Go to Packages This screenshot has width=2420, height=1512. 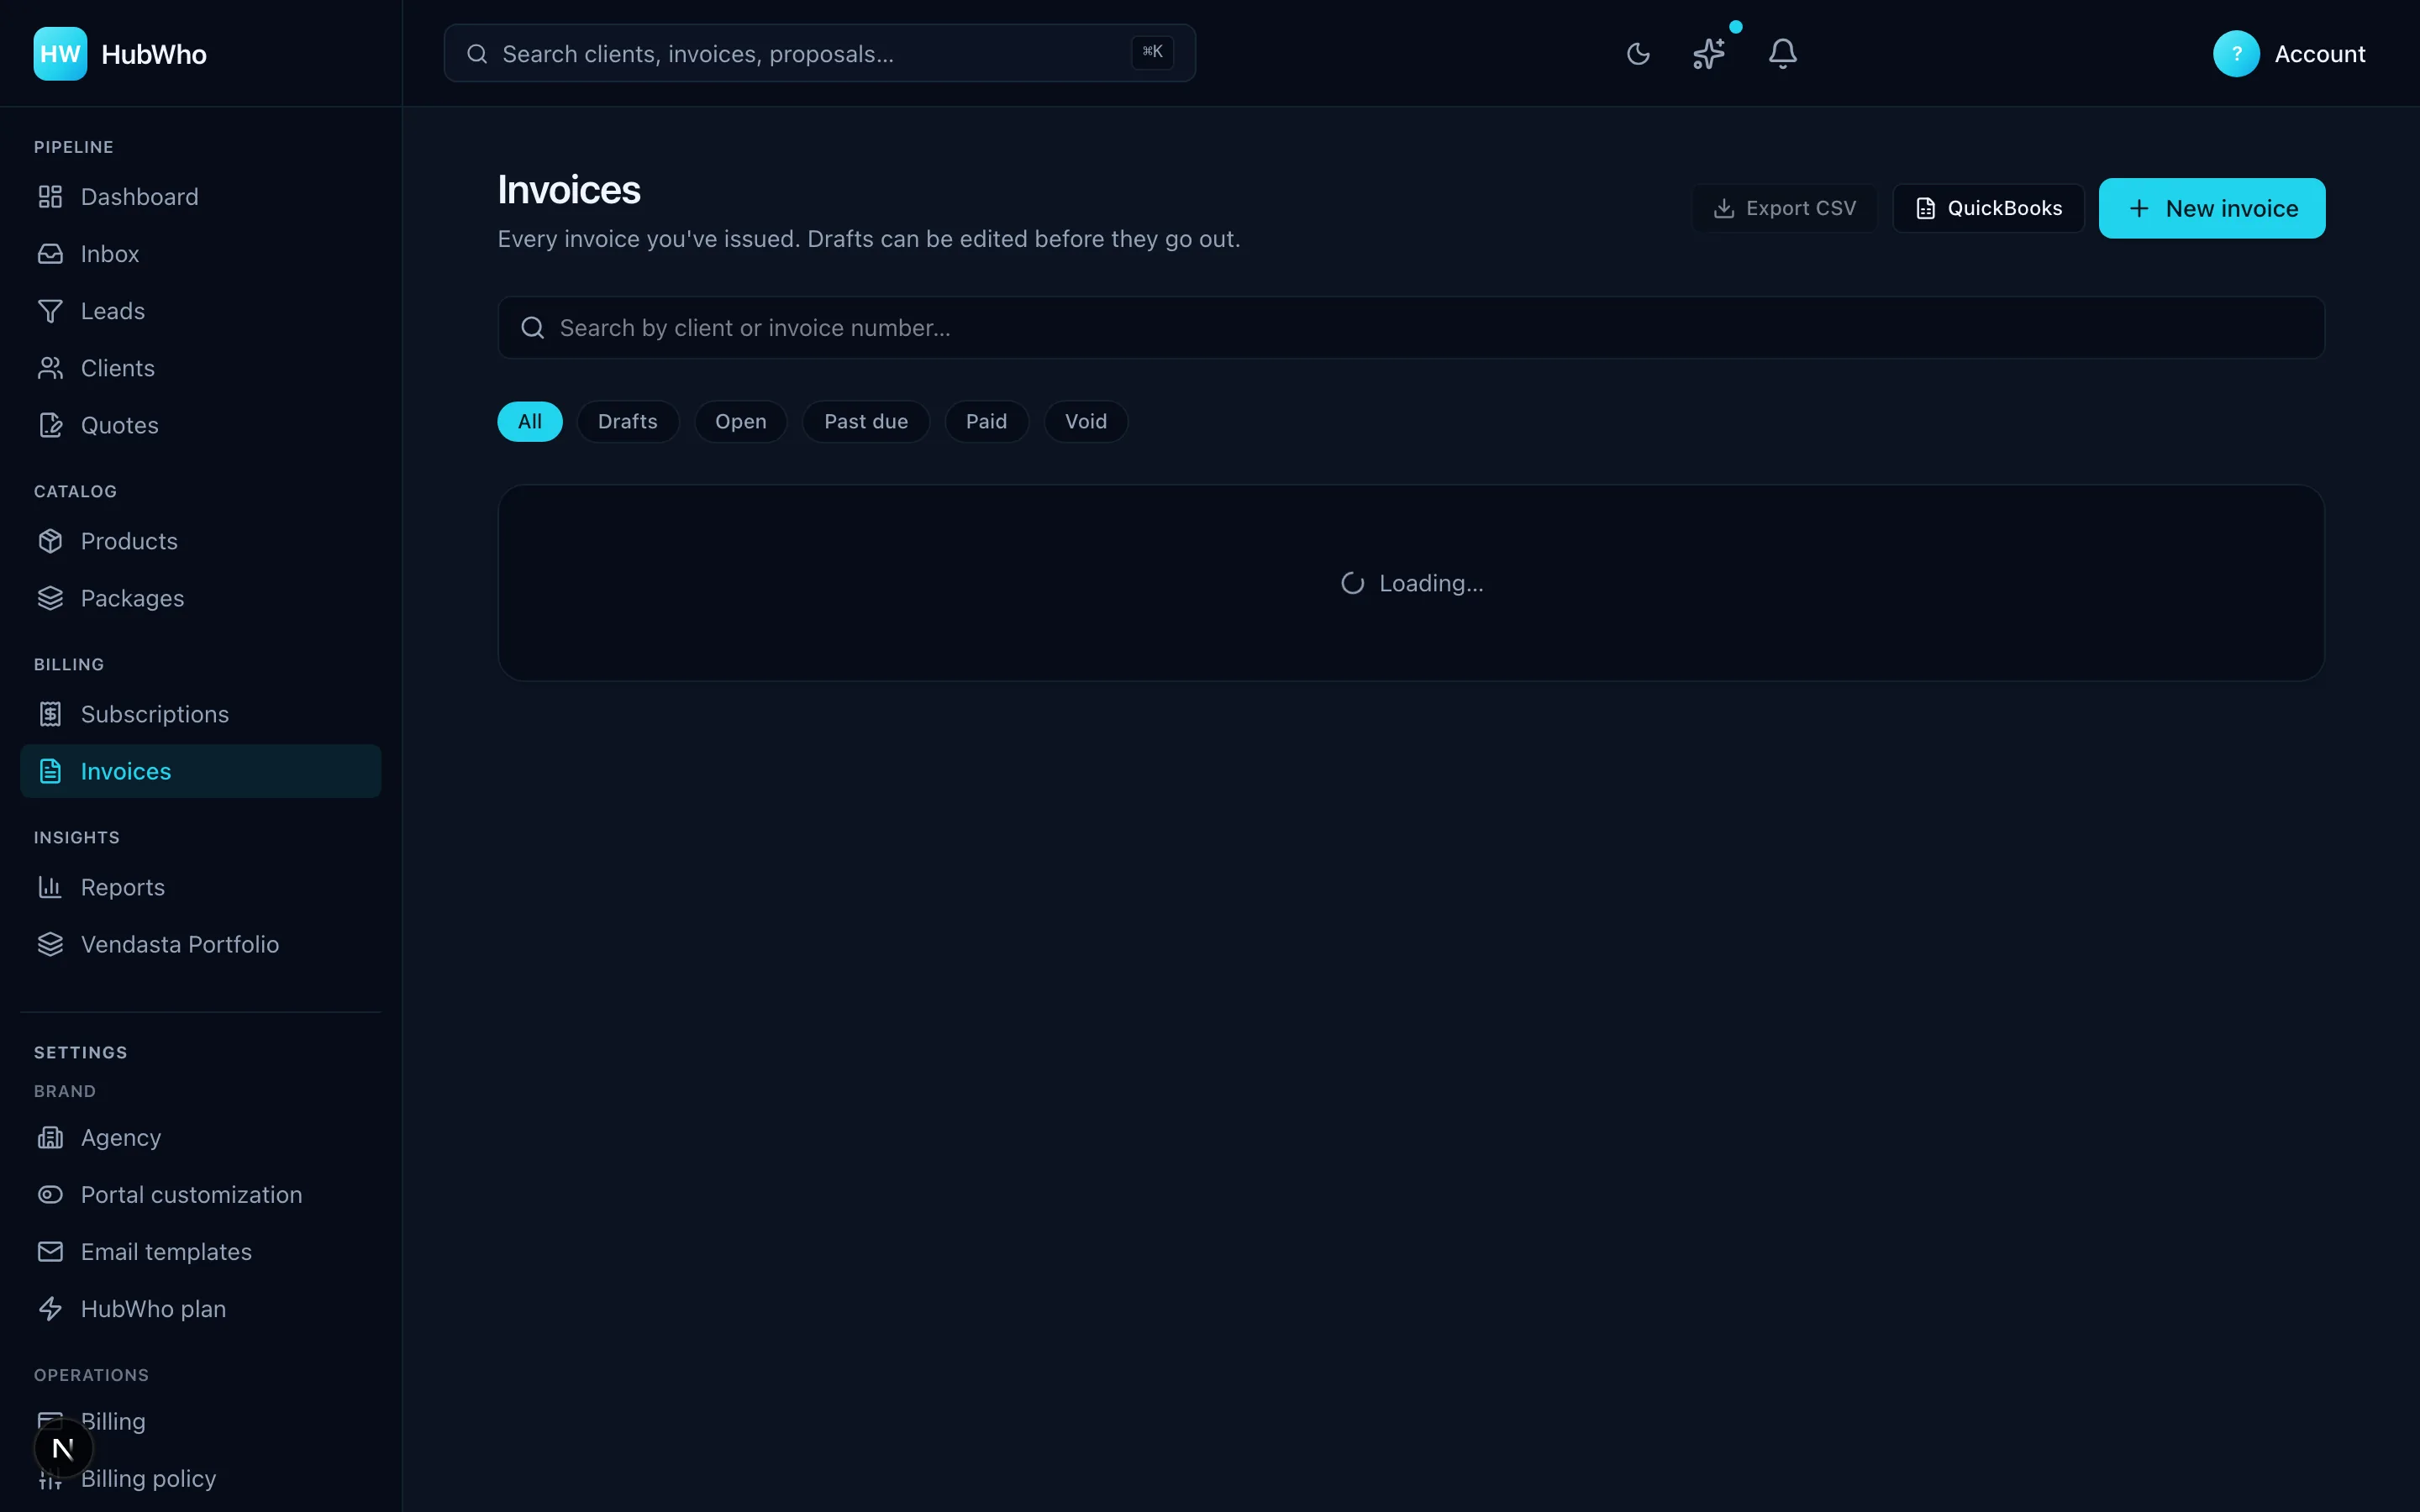pos(200,598)
